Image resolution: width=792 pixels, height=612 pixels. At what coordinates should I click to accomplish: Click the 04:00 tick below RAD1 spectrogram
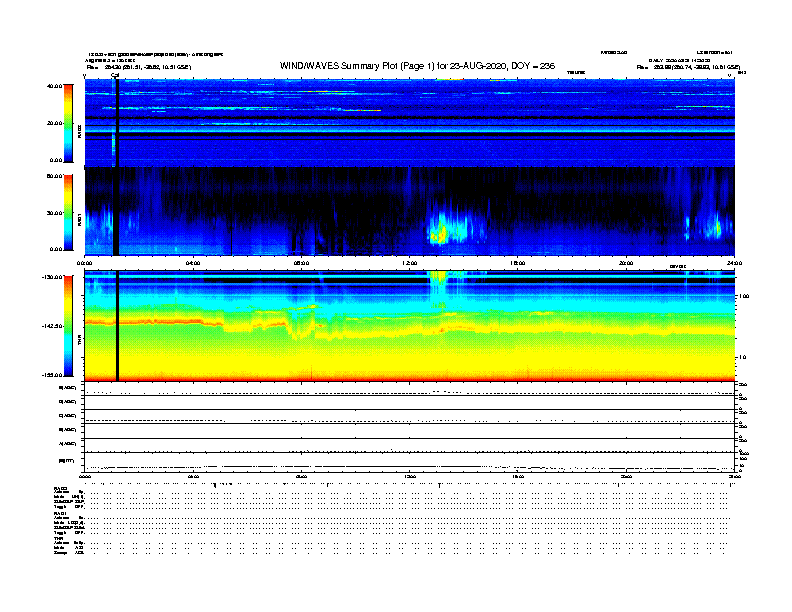(193, 263)
